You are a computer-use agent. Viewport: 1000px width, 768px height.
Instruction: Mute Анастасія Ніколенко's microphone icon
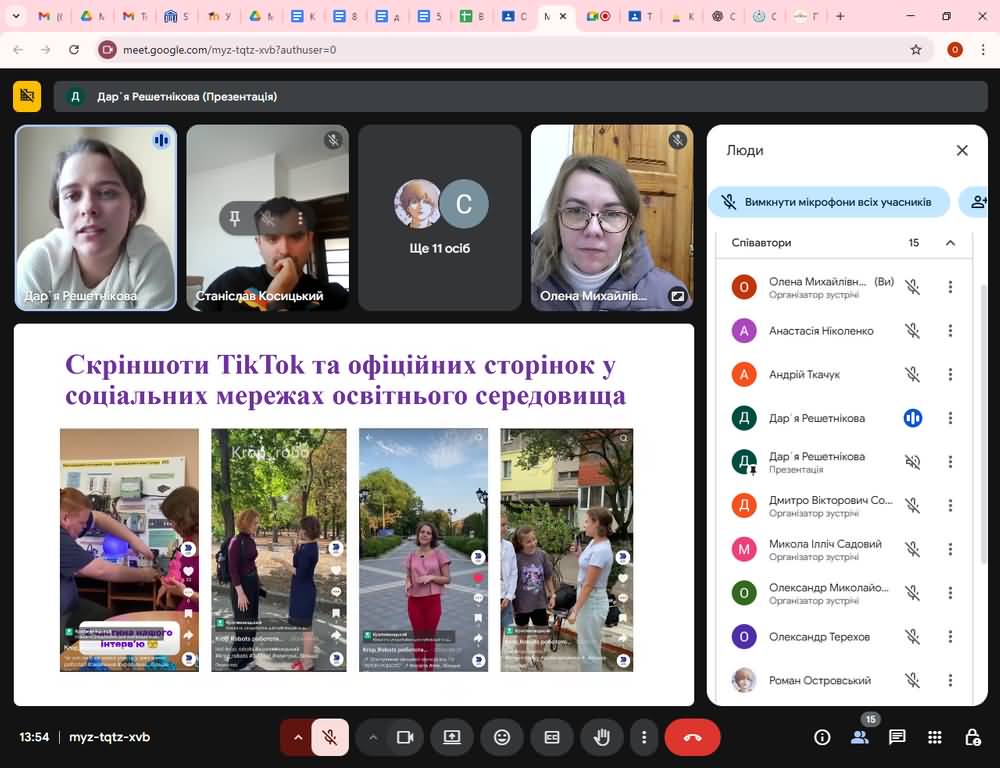point(912,331)
